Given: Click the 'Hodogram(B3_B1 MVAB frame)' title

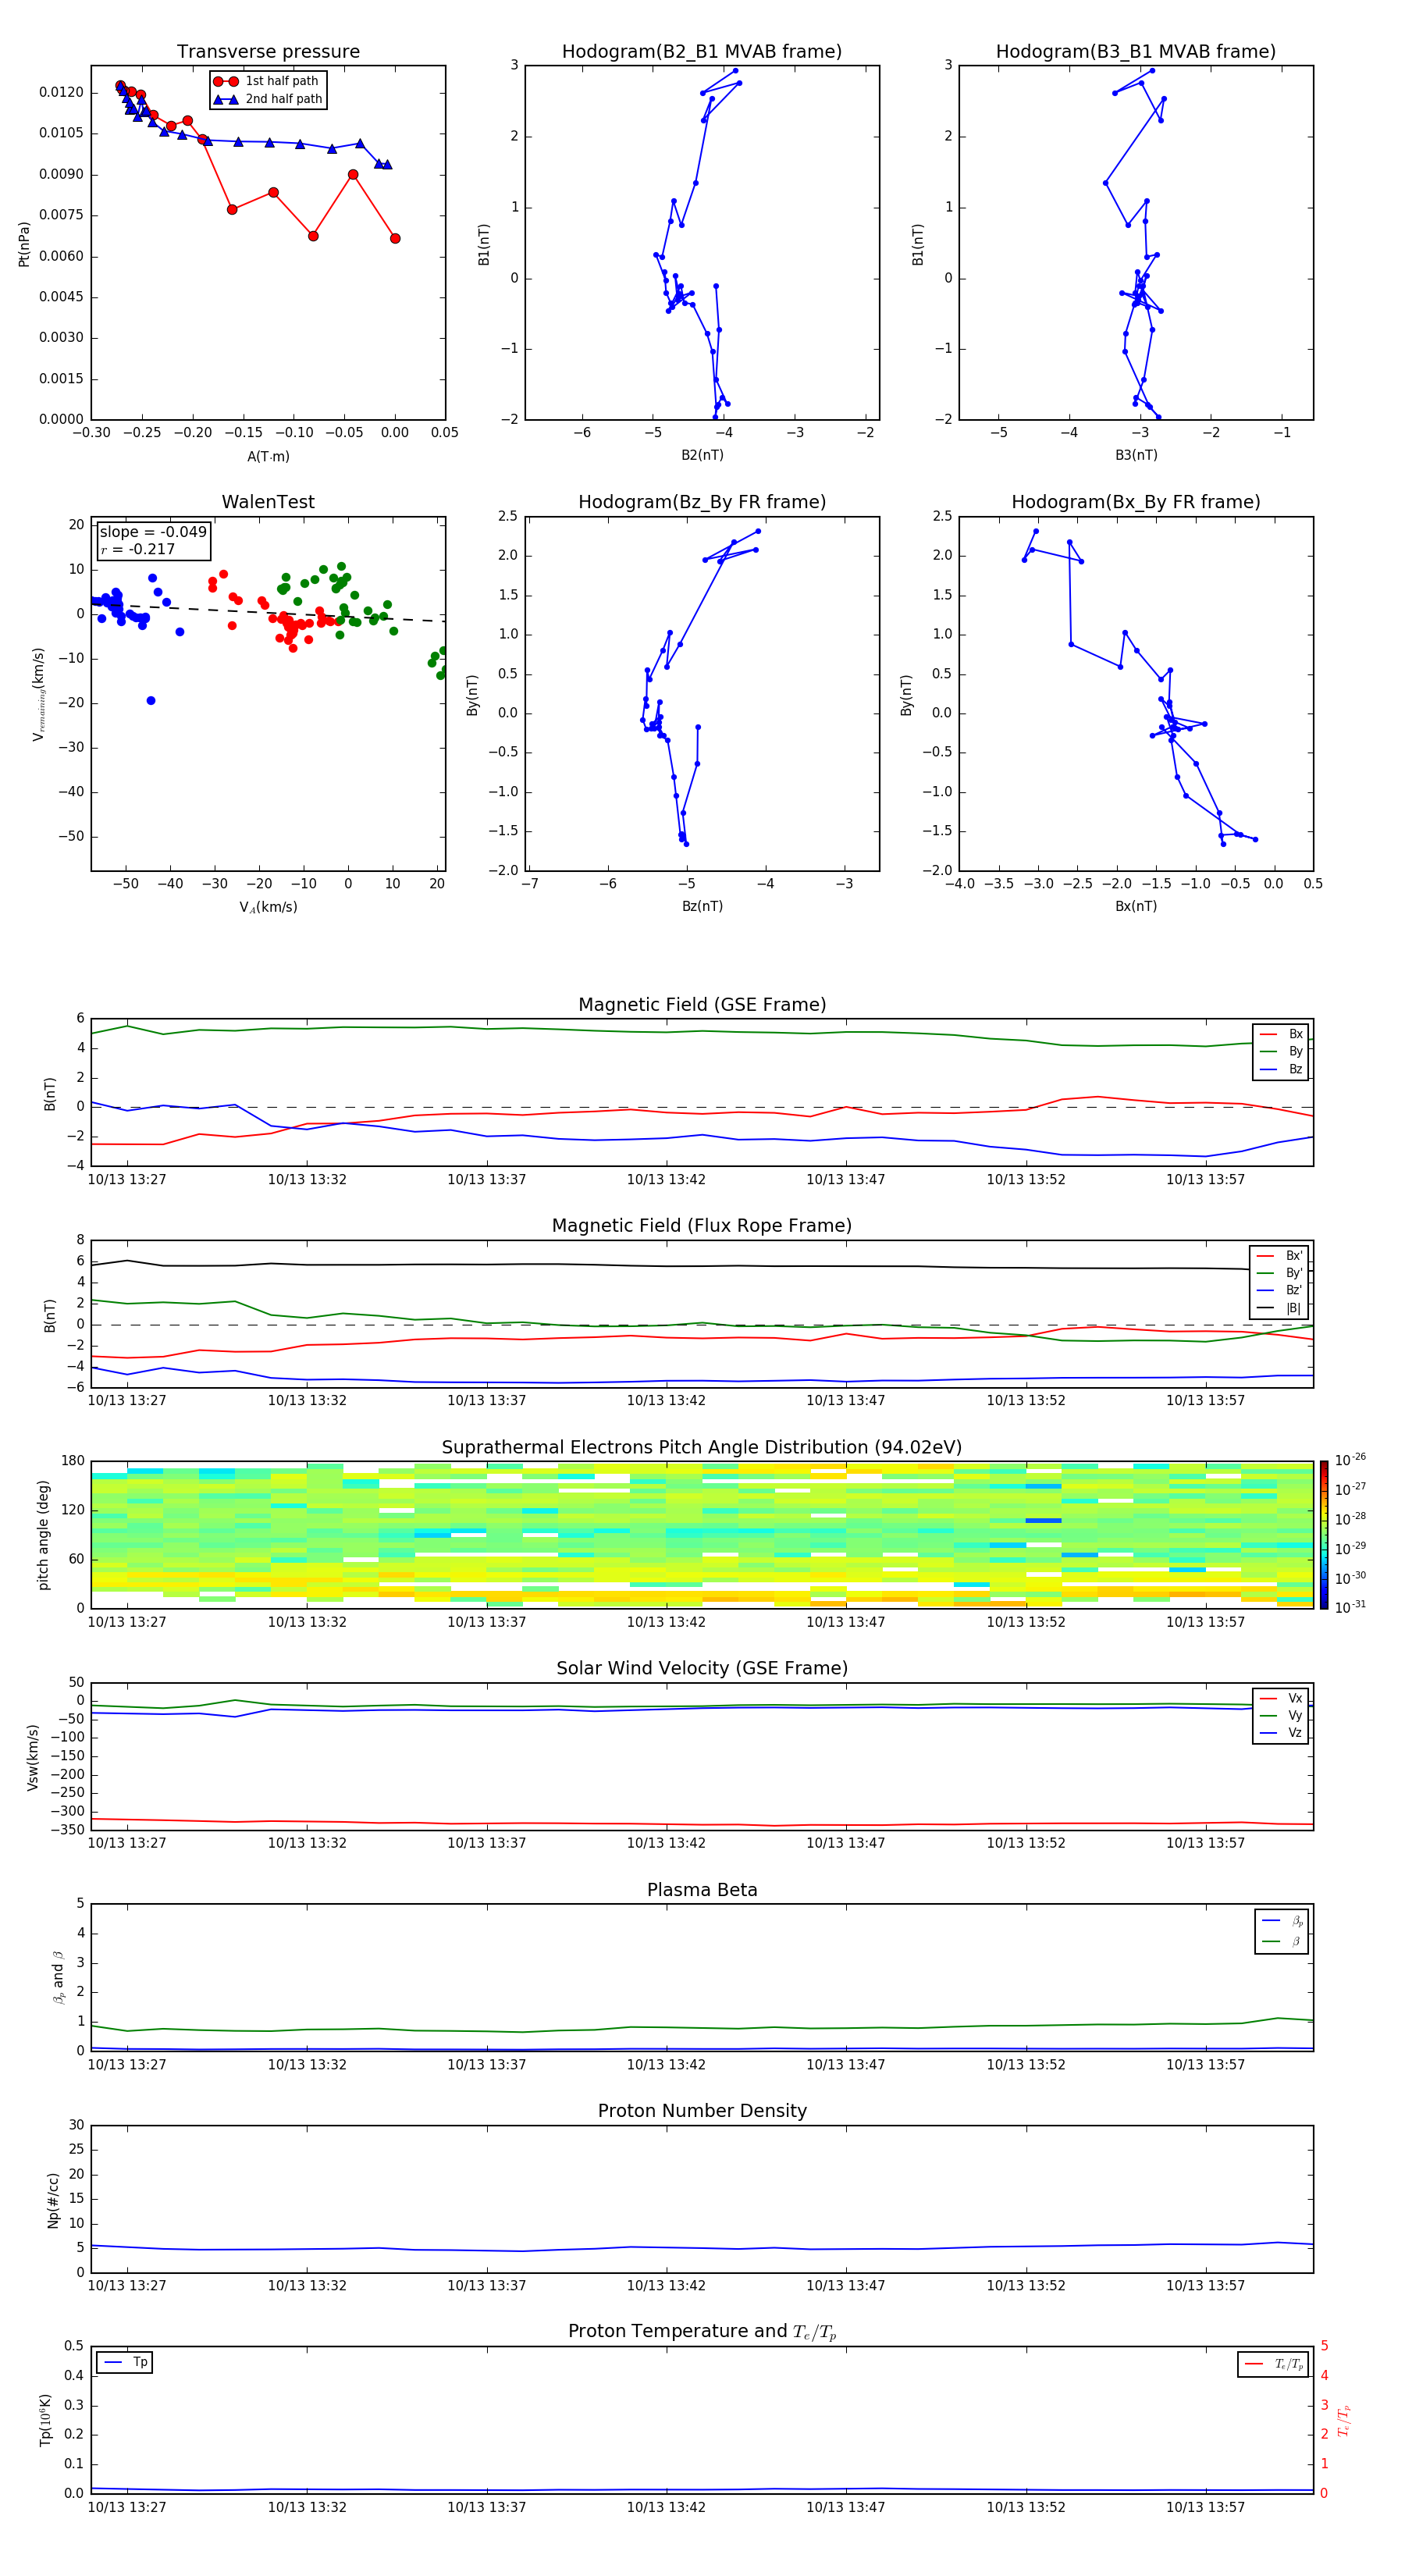Looking at the screenshot, I should 1136,52.
